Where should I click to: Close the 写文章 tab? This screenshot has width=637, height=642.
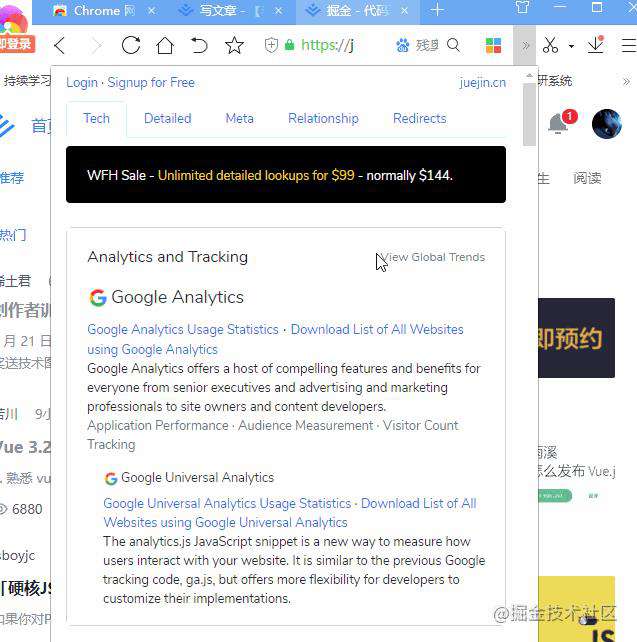tap(278, 11)
